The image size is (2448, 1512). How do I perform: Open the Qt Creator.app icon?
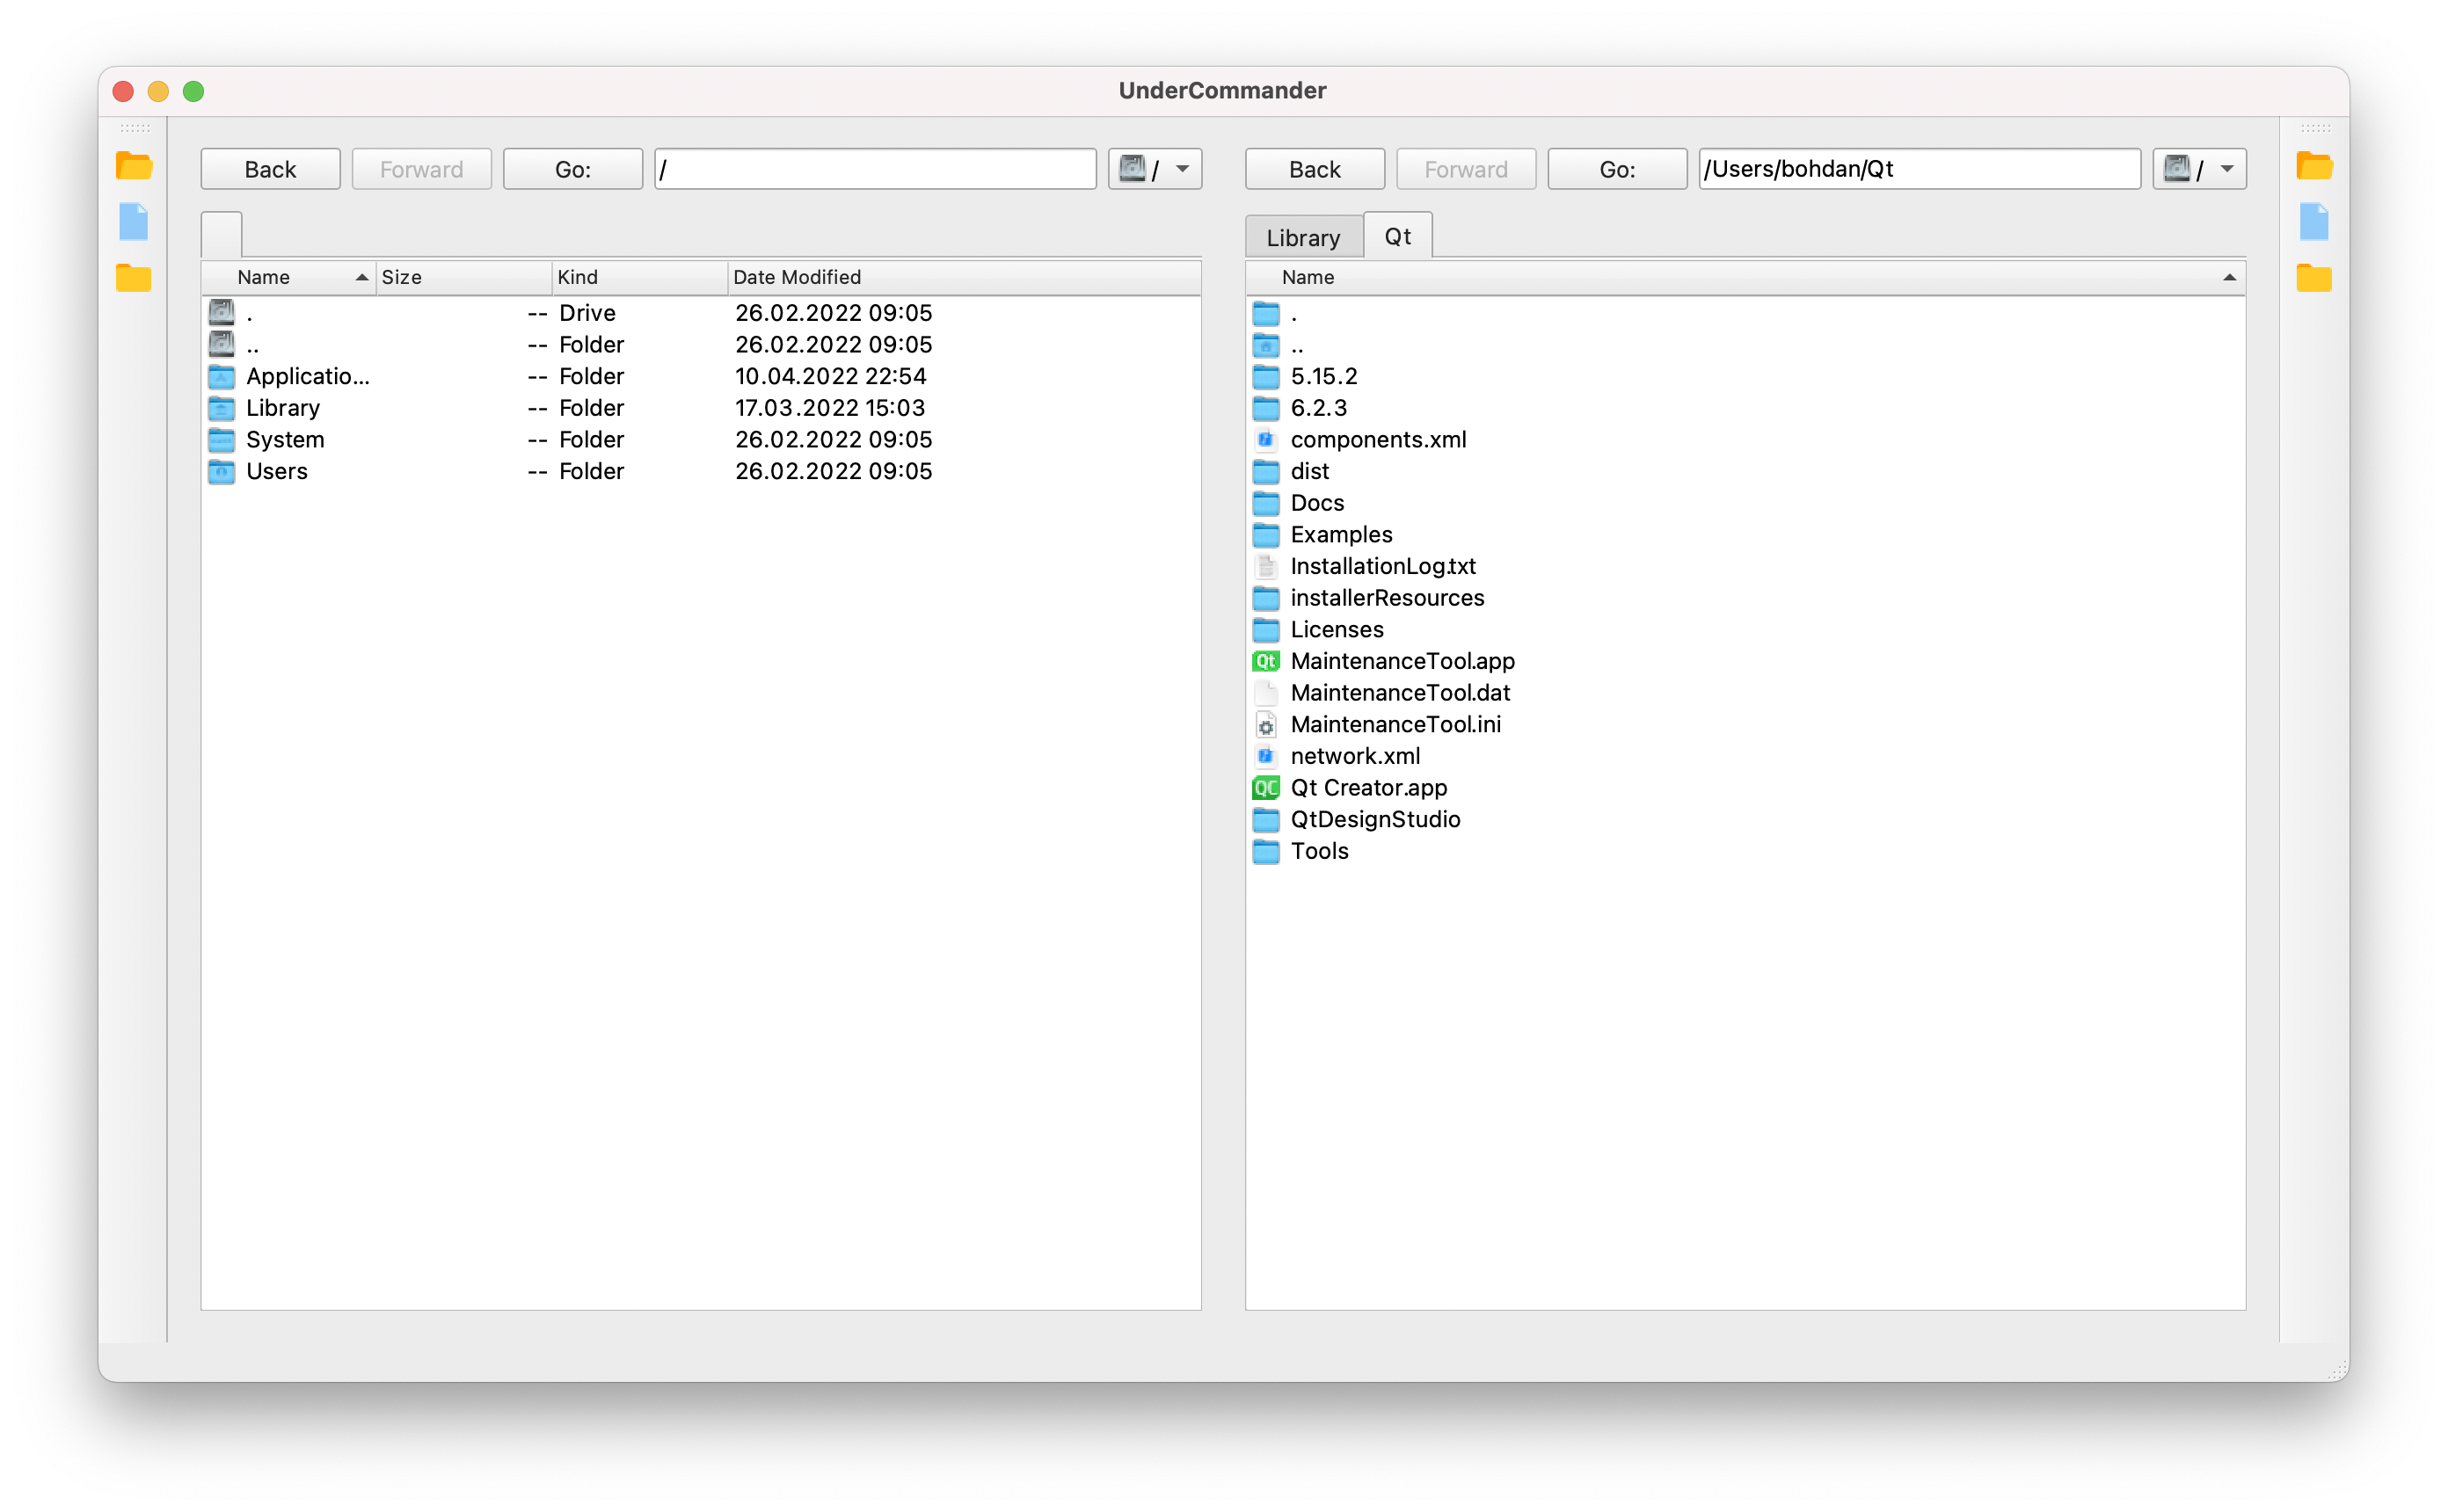pos(1266,788)
